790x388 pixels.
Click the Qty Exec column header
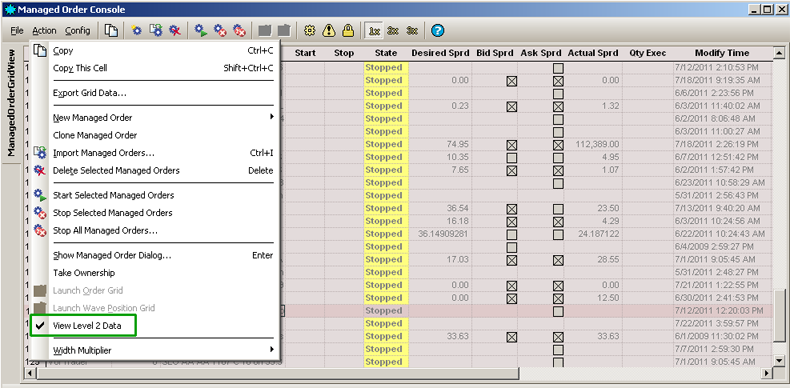tap(647, 53)
